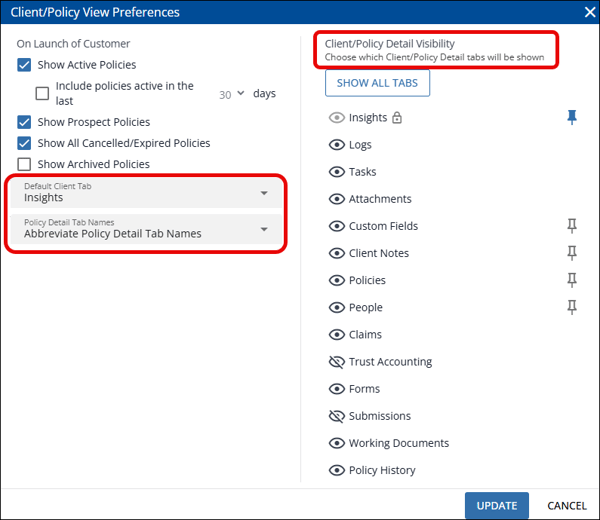This screenshot has width=600, height=520.
Task: Open Policy Detail Tab Names dropdown
Action: [x=146, y=229]
